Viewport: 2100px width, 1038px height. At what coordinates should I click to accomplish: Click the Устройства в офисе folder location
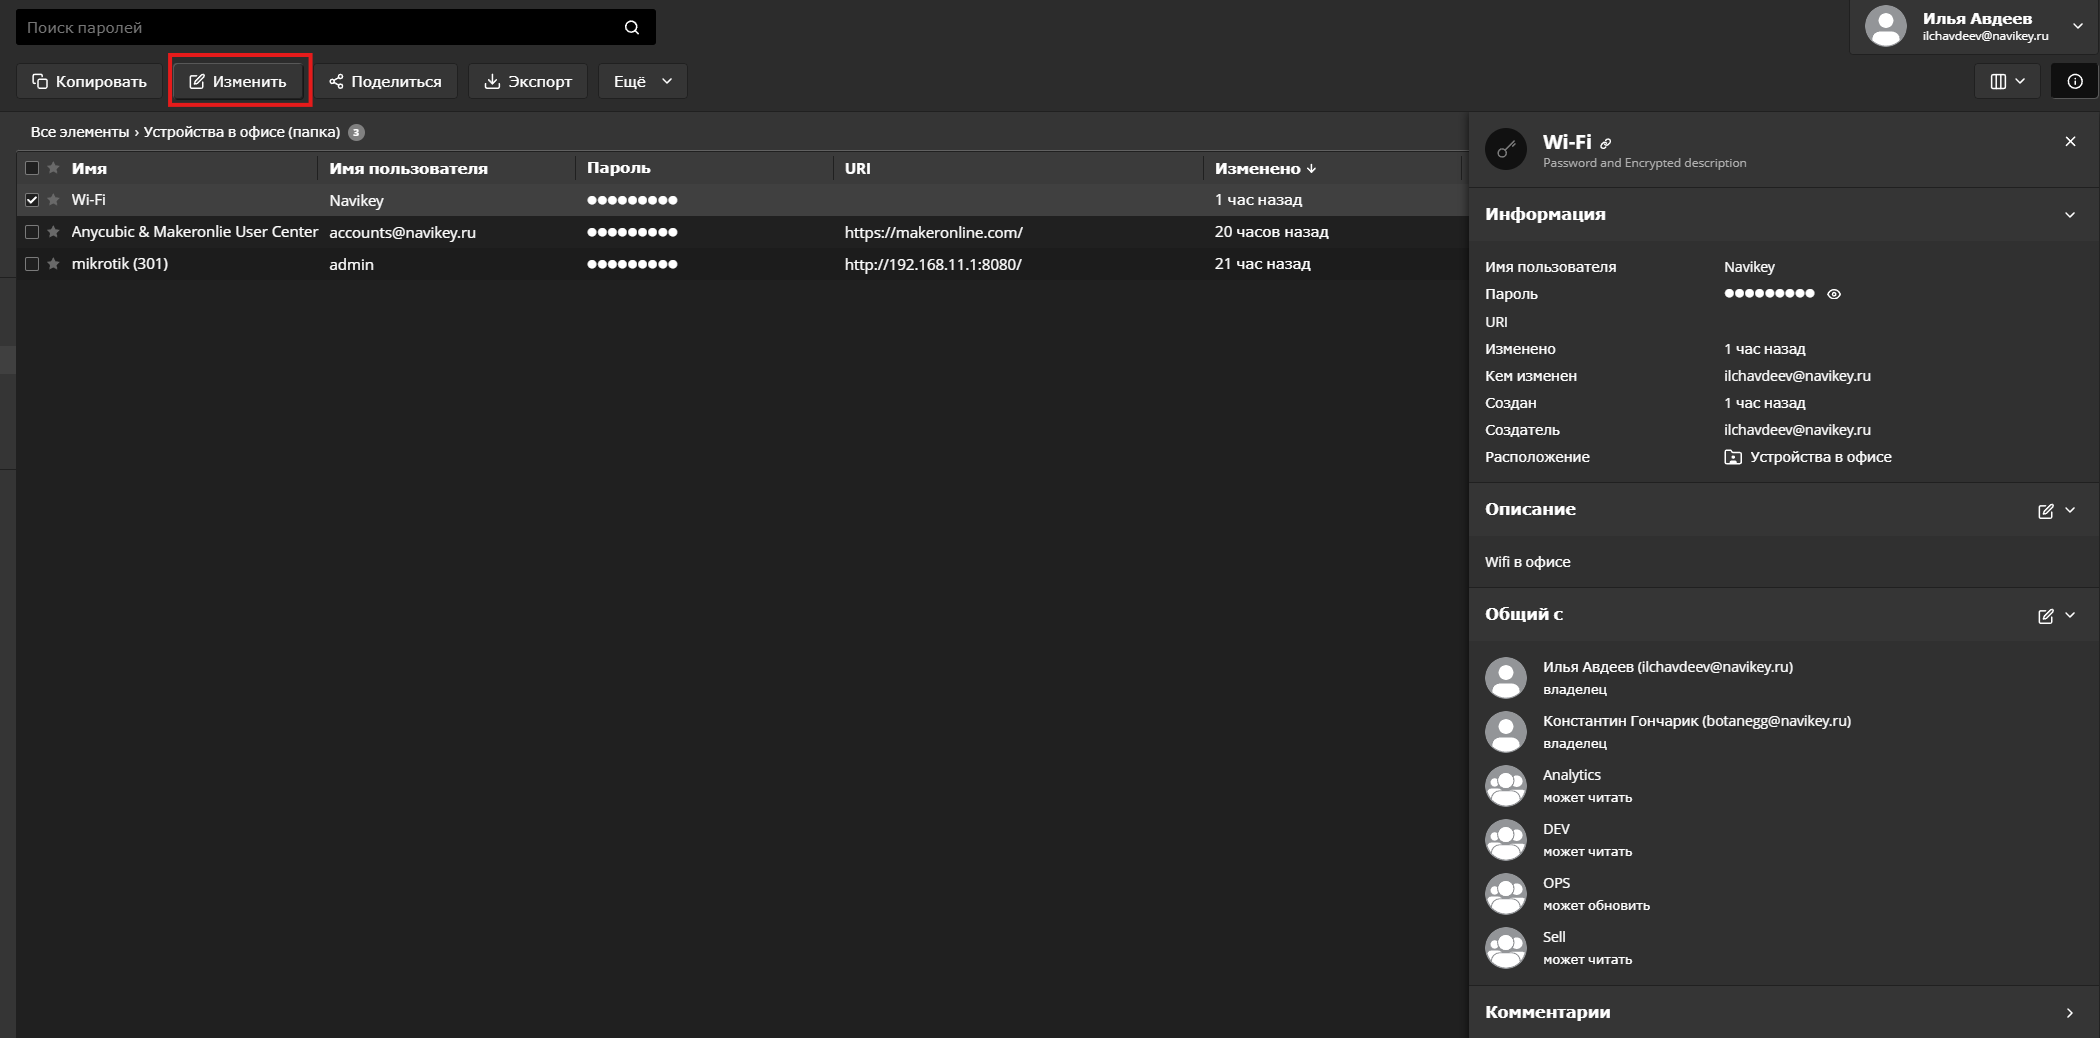pos(1819,457)
